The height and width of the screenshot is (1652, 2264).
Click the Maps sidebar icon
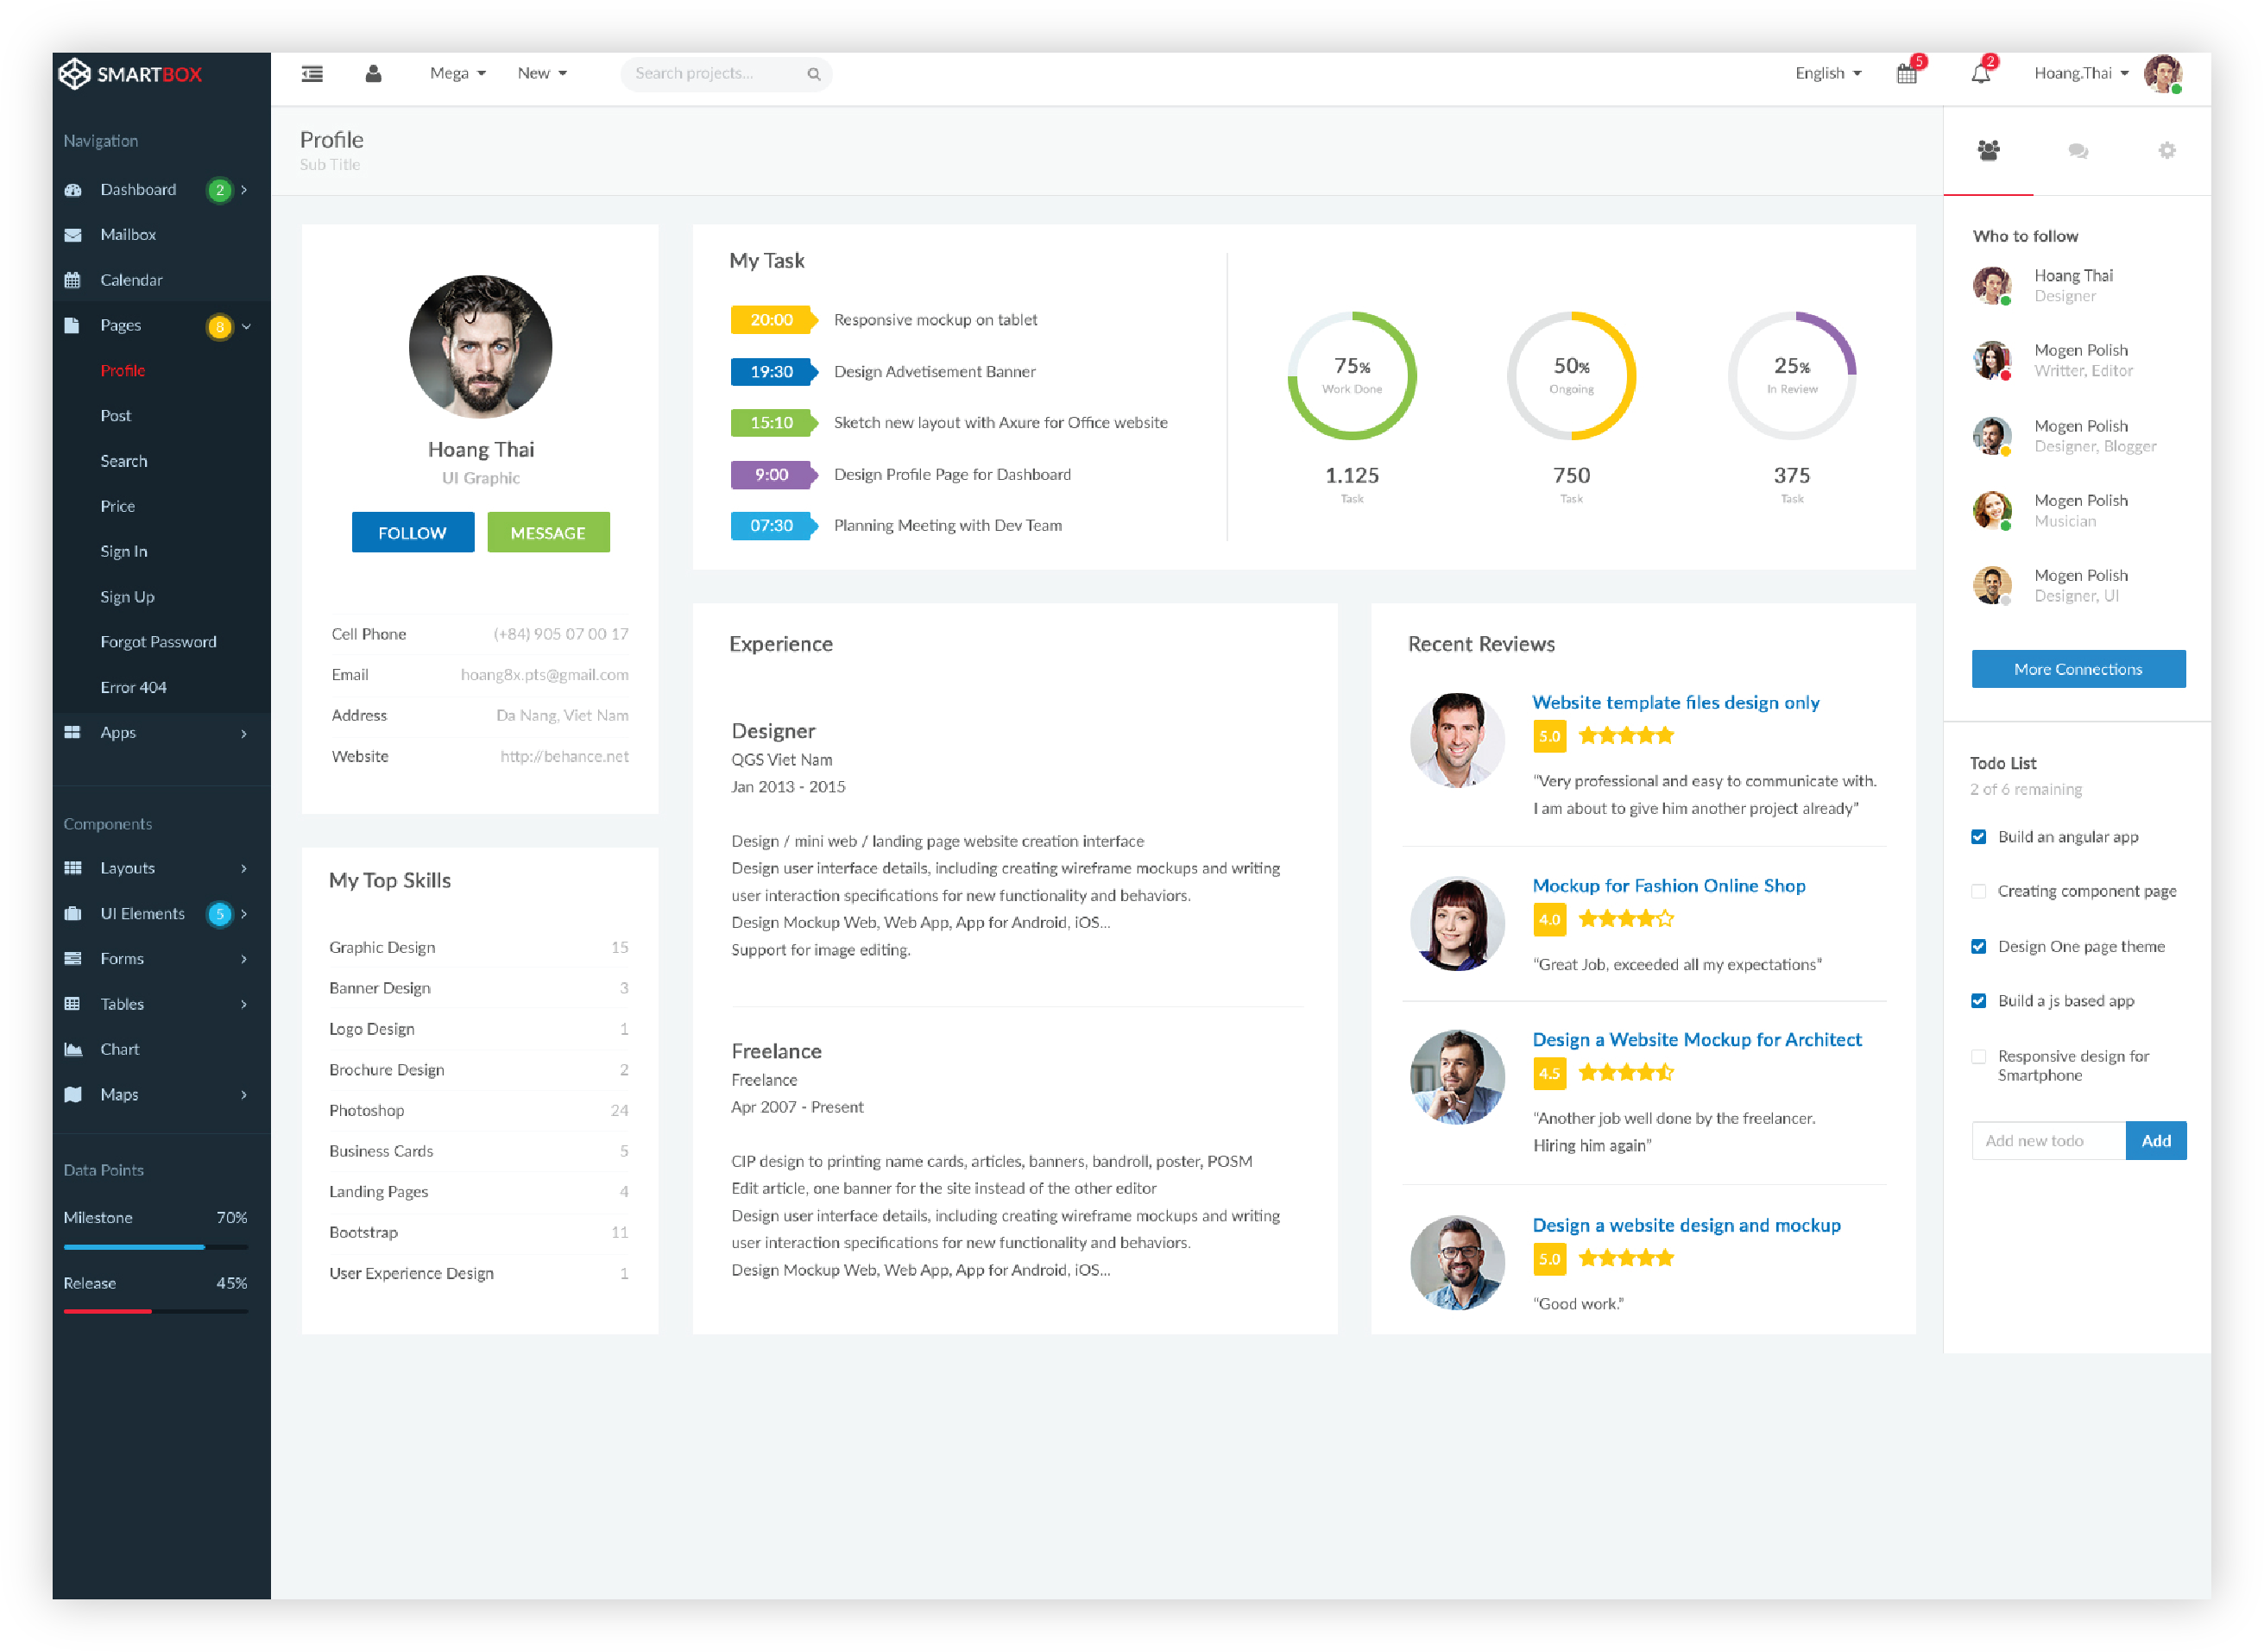pos(73,1094)
